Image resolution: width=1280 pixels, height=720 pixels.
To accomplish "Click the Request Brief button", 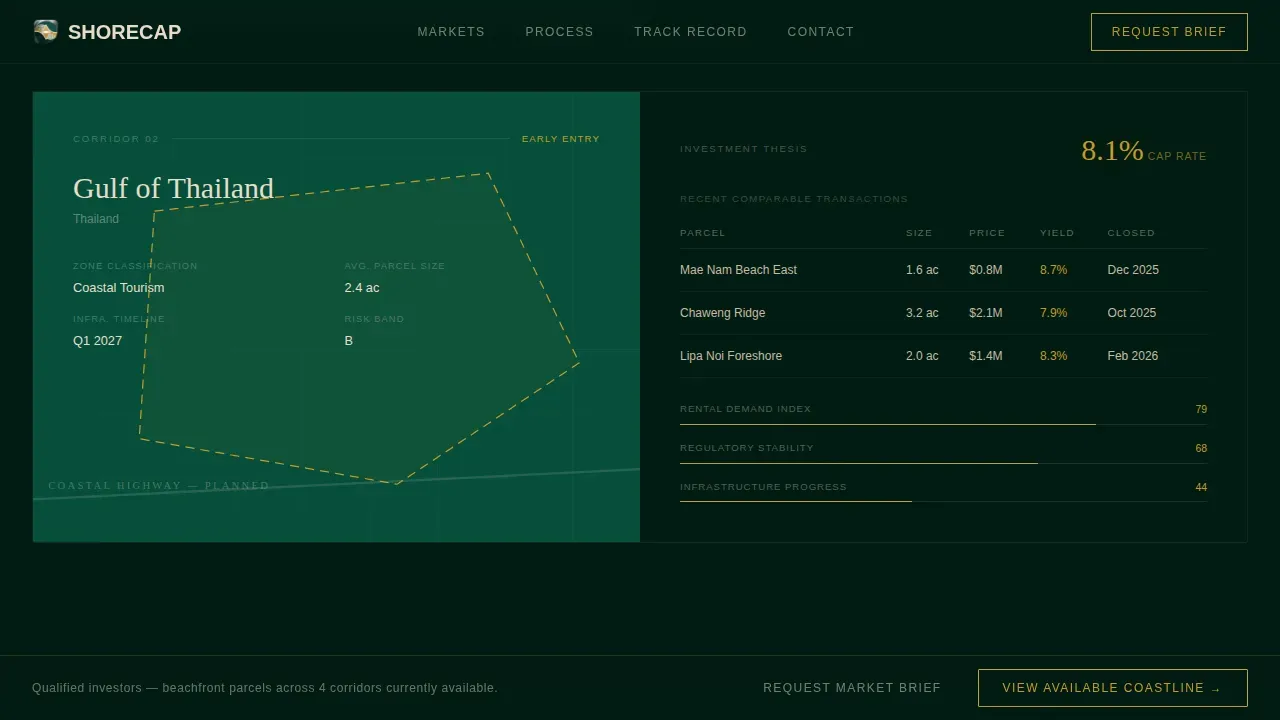I will 1169,32.
